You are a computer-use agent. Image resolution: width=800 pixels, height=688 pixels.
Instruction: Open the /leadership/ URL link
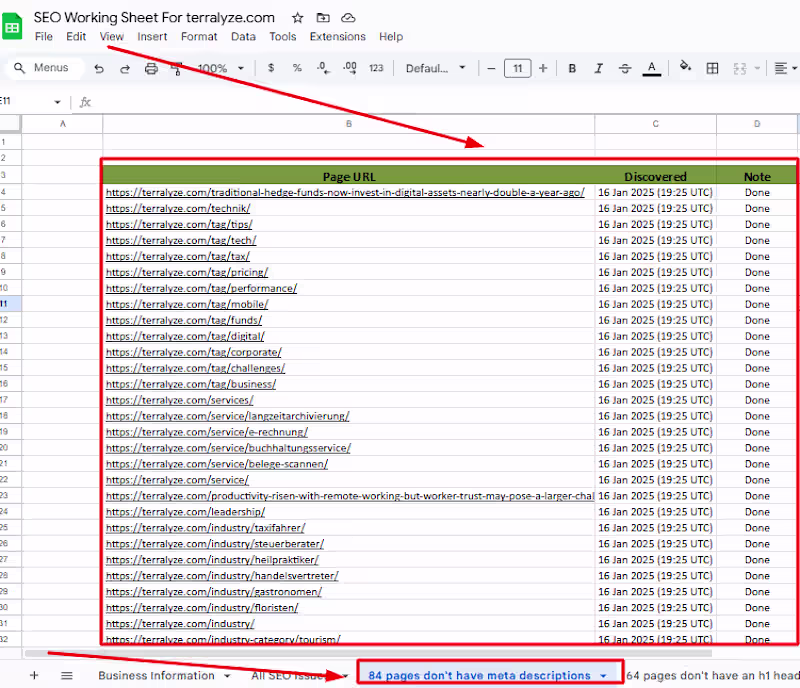coord(185,512)
